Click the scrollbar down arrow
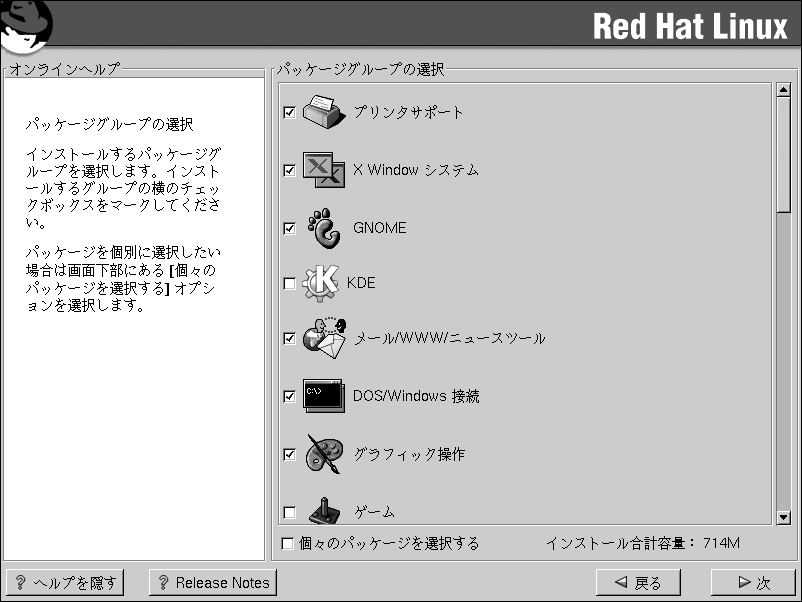Screen dimensions: 802x602 pos(783,517)
